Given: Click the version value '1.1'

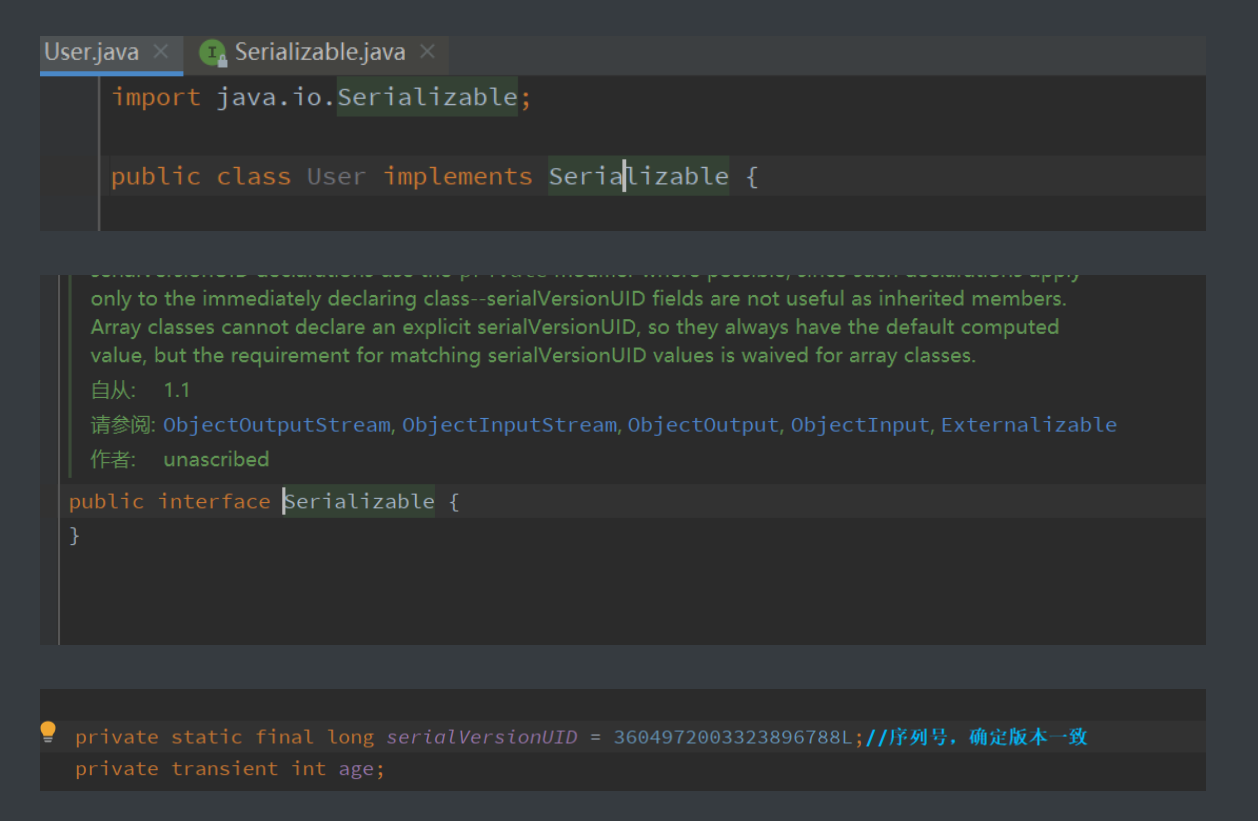Looking at the screenshot, I should coord(177,390).
